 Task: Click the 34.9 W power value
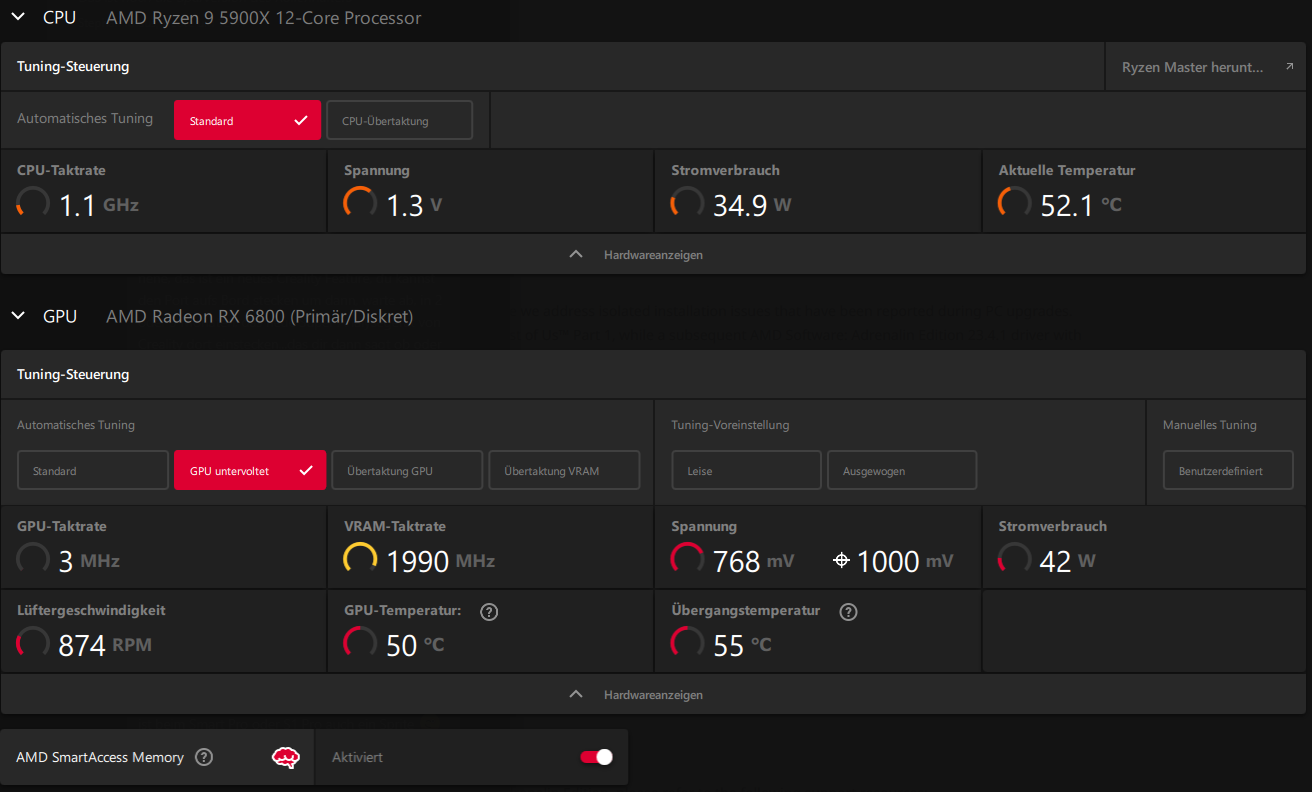point(752,206)
